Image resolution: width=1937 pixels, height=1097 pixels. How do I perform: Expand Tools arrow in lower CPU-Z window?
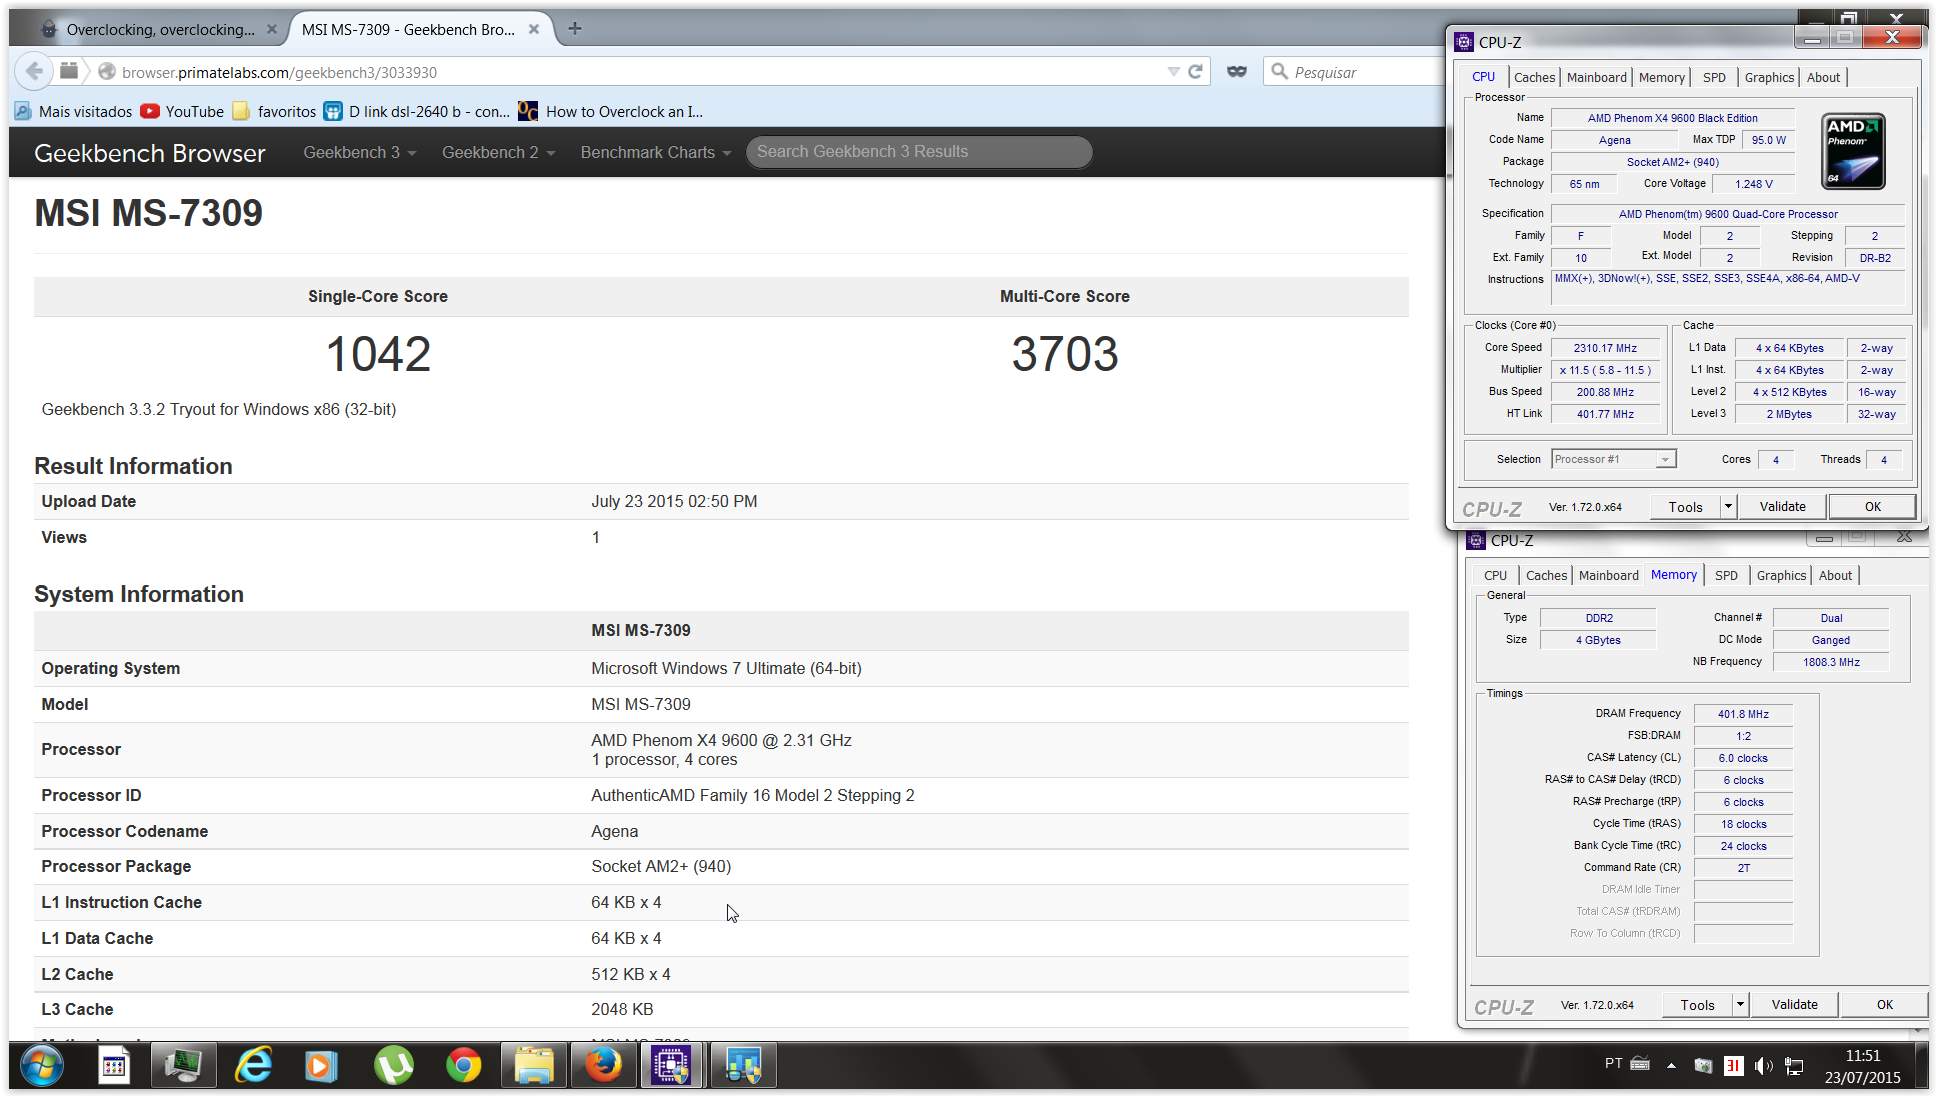[1740, 1005]
